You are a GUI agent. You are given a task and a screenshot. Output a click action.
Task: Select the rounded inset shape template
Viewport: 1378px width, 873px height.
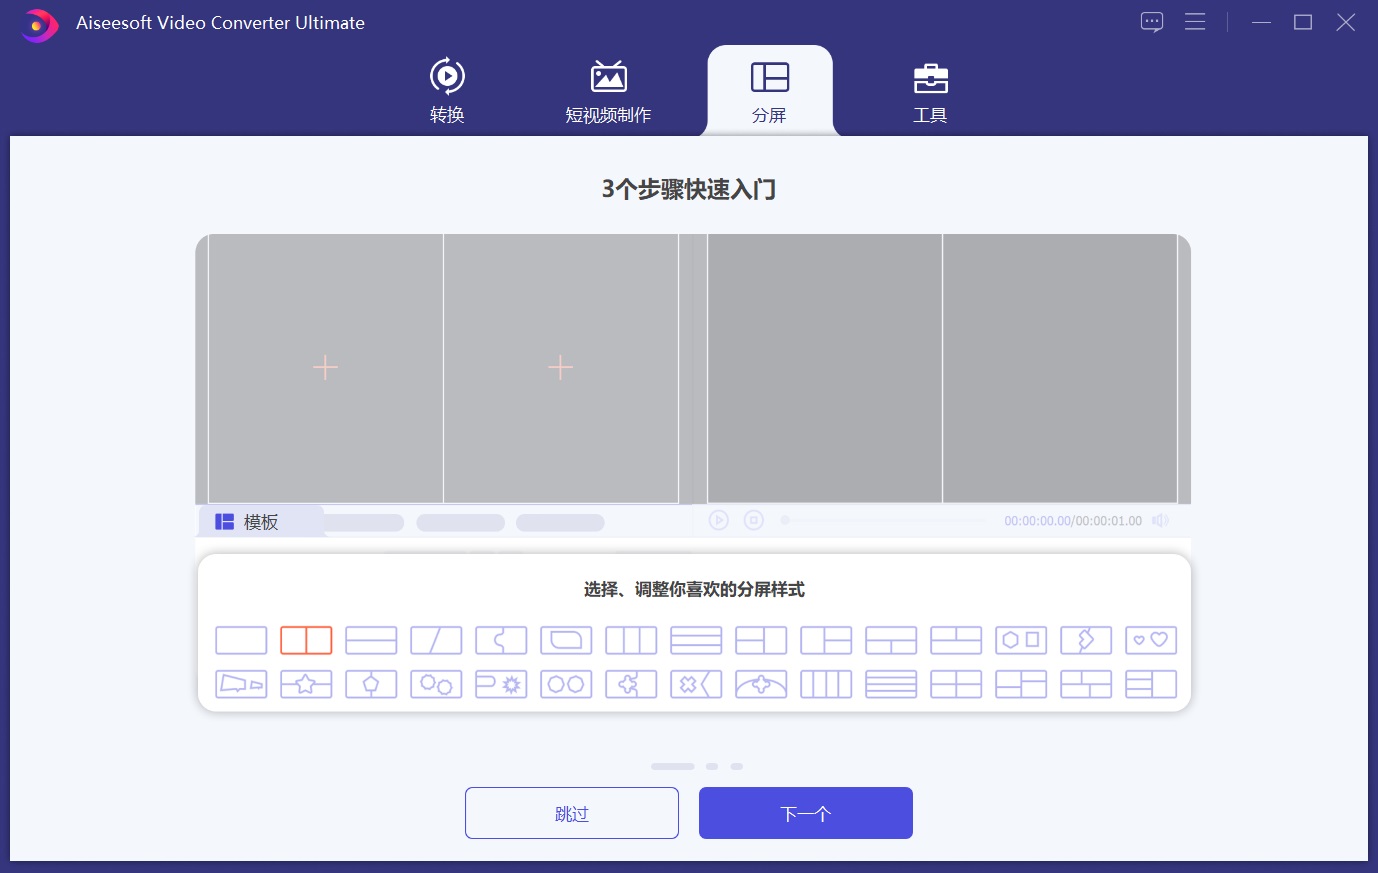click(x=566, y=640)
